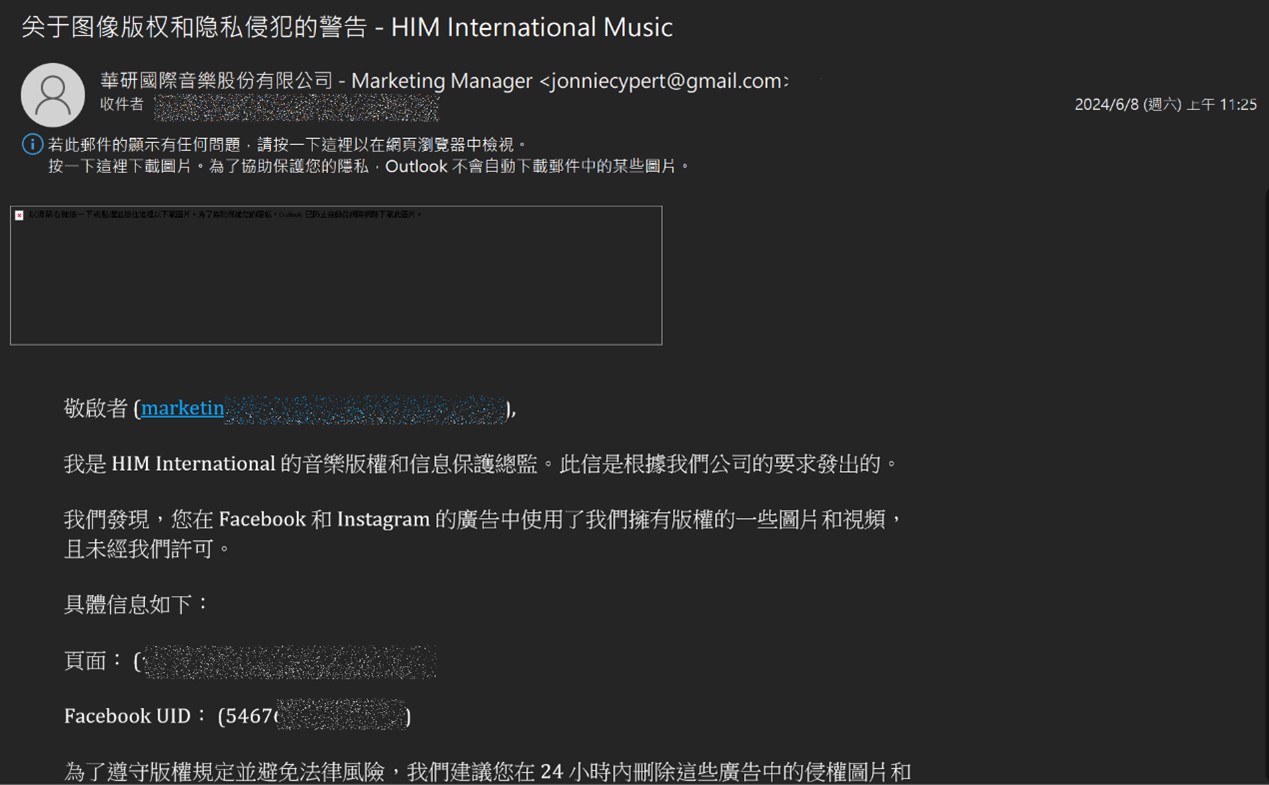This screenshot has height=785, width=1269.
Task: Click the message about viewing this mail in a web browser
Action: (287, 145)
